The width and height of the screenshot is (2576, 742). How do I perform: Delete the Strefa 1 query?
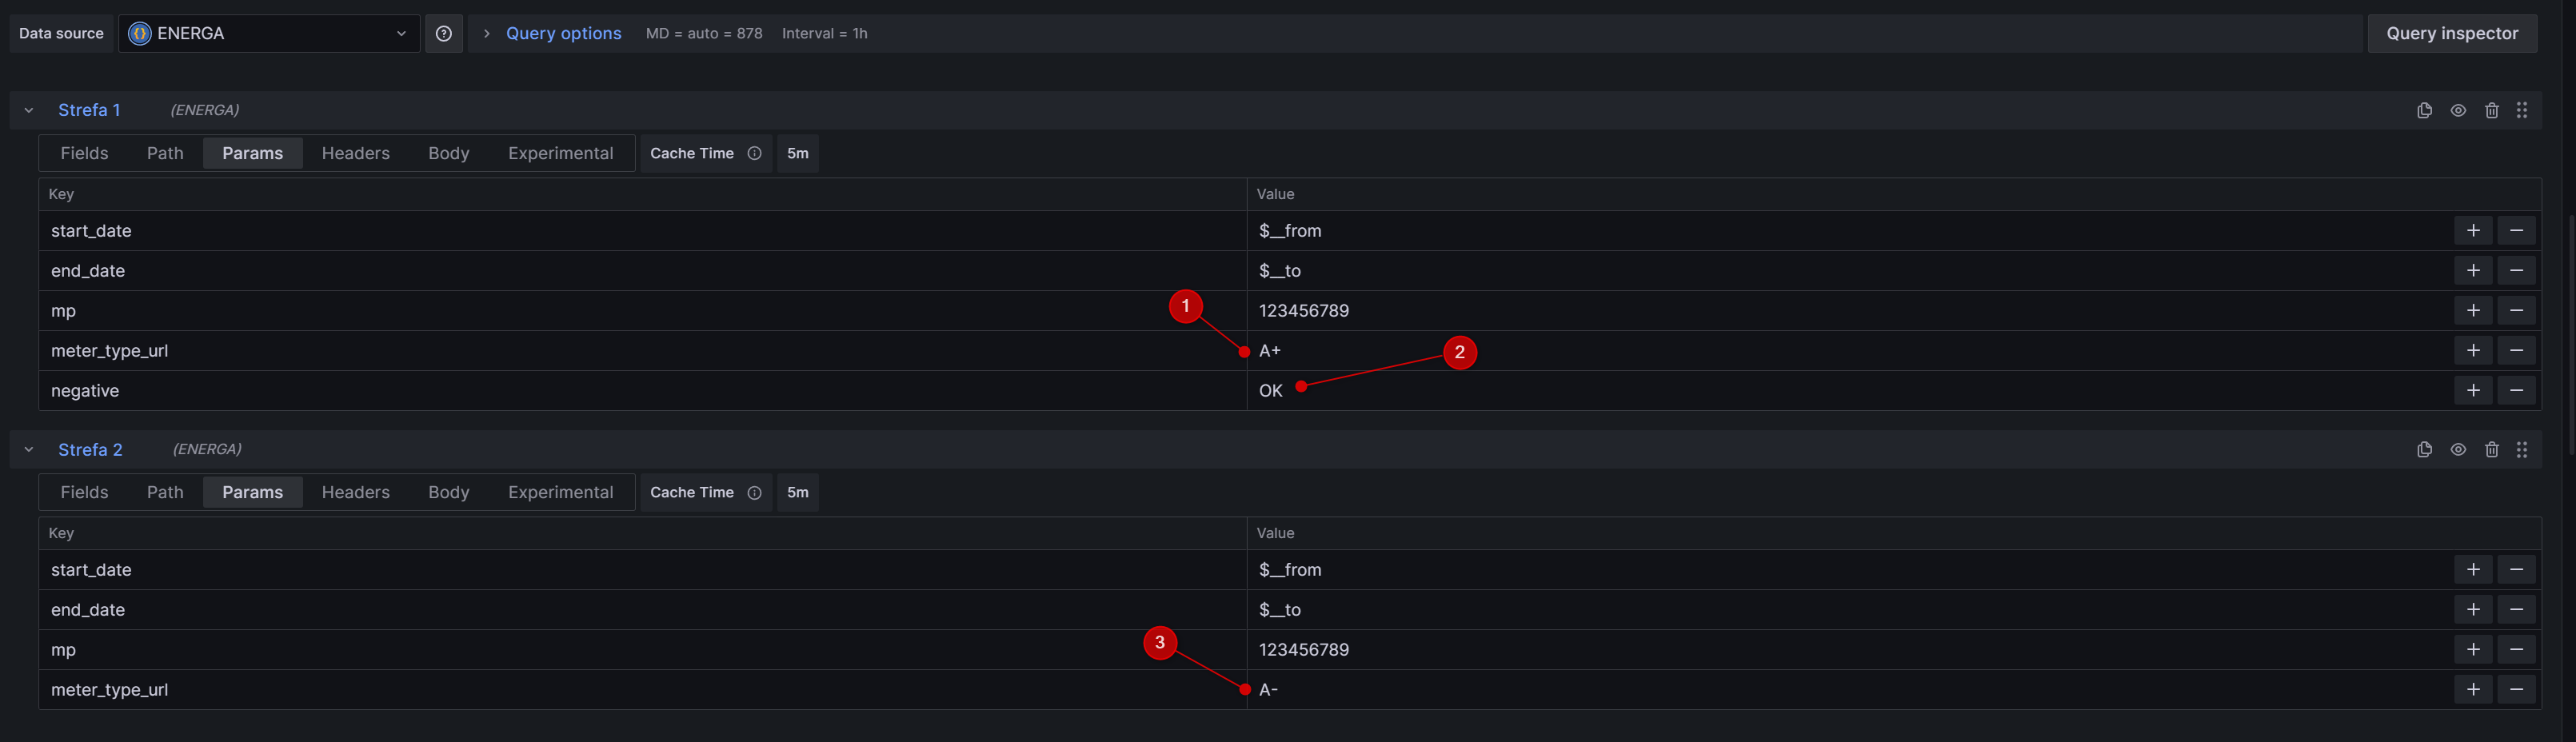[2491, 110]
